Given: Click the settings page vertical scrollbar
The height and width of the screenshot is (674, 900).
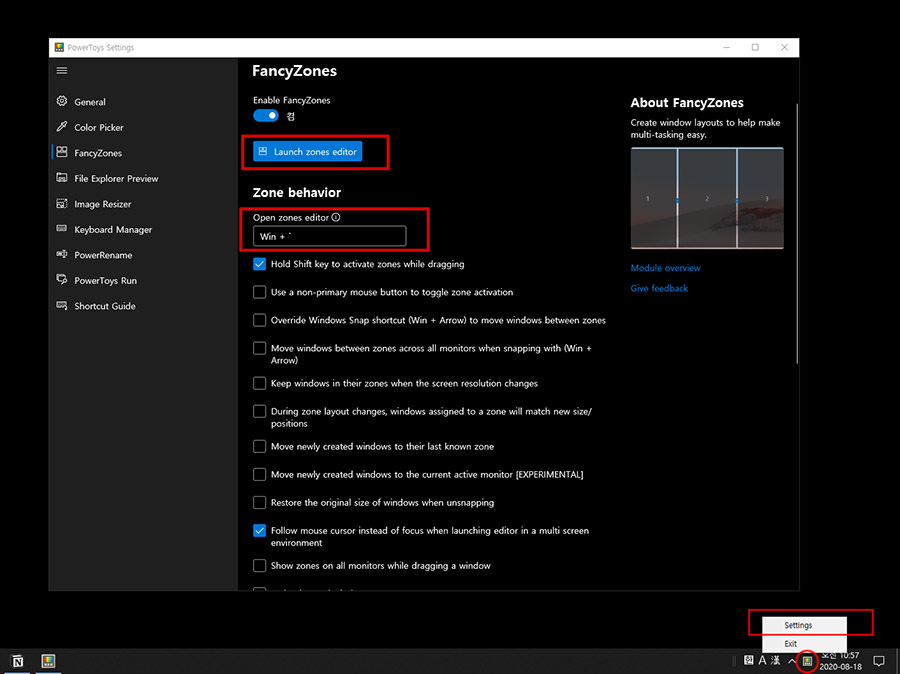Looking at the screenshot, I should (x=797, y=233).
